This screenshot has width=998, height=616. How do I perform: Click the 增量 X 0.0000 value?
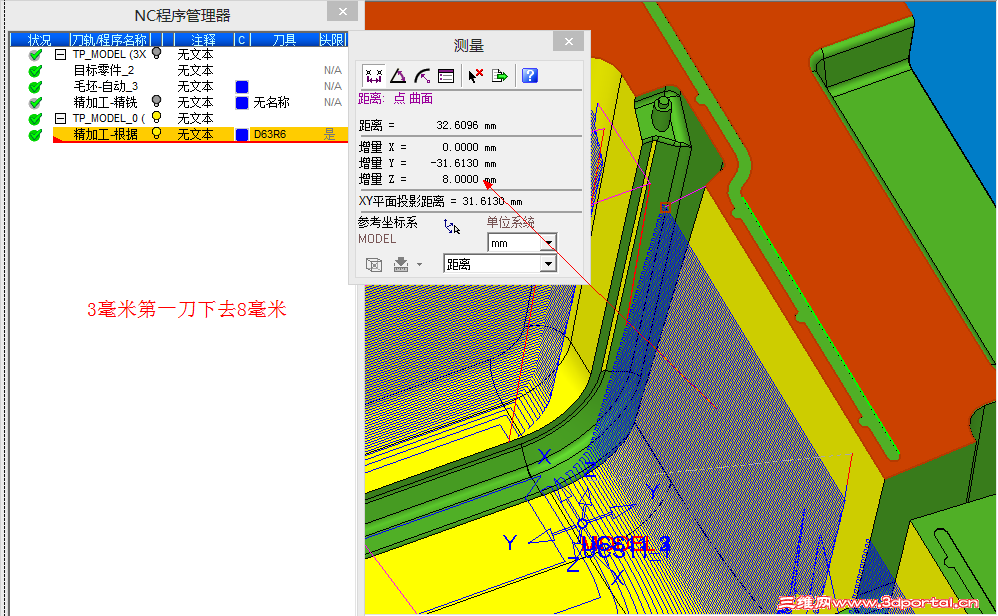460,147
